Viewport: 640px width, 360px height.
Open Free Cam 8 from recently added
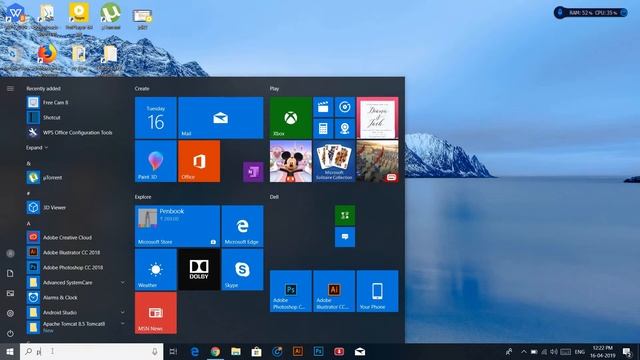[76, 102]
